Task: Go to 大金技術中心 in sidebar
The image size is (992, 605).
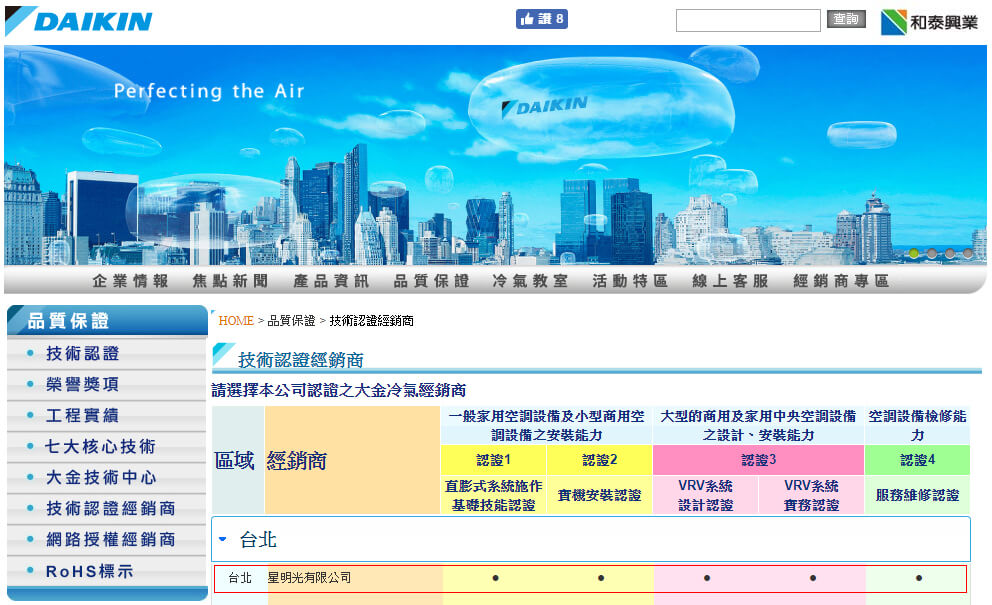Action: 101,477
